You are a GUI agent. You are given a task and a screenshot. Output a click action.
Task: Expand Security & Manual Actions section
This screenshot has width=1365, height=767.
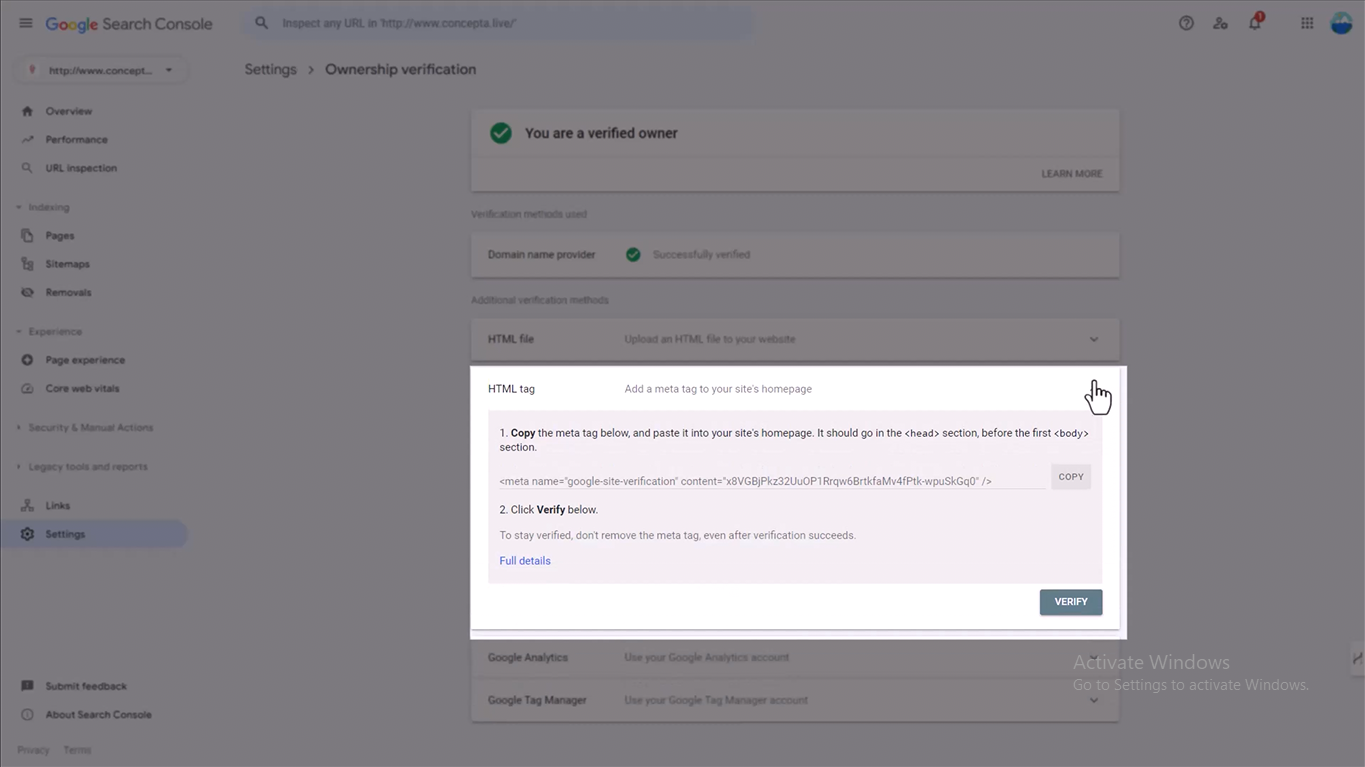click(x=86, y=427)
